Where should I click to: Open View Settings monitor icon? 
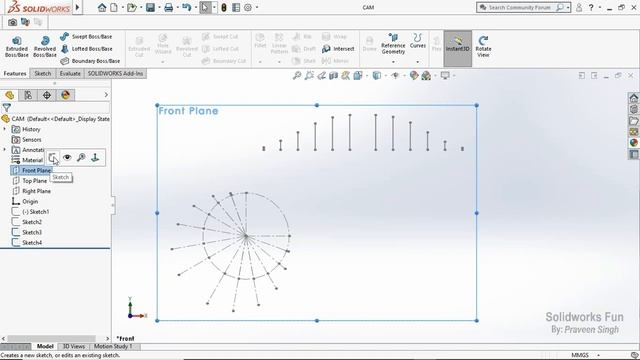click(445, 76)
